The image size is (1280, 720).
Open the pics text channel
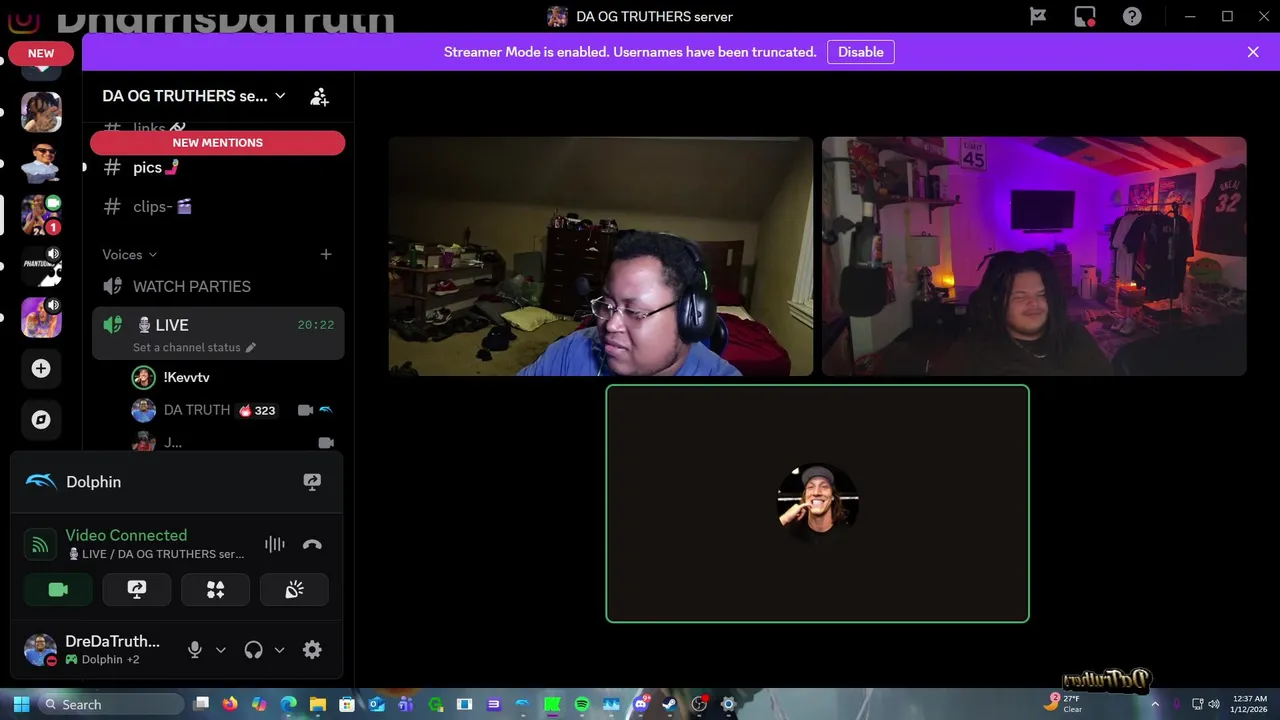(218, 168)
